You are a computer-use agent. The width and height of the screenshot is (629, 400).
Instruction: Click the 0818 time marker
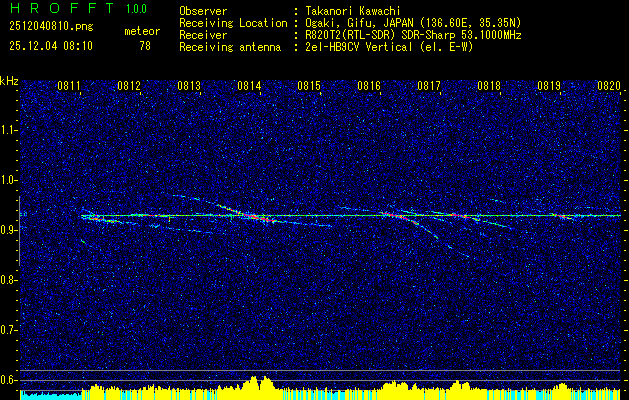489,85
